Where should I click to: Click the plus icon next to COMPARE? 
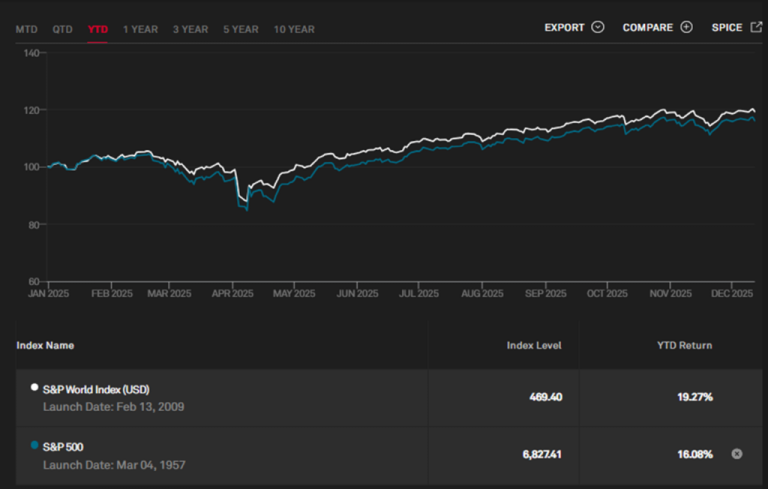[686, 28]
